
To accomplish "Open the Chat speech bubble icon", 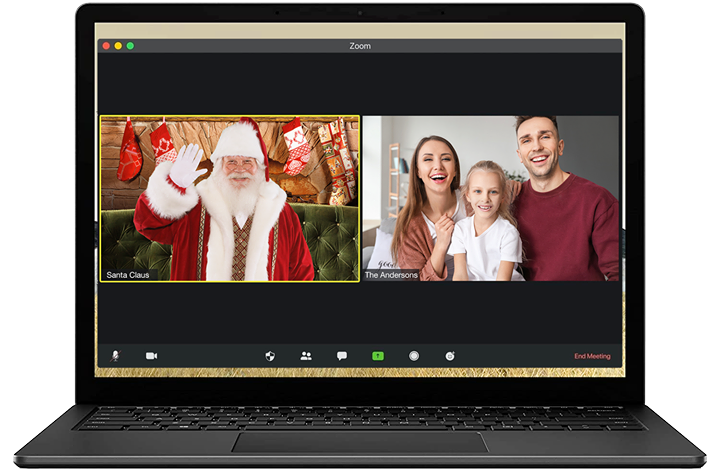I will pyautogui.click(x=342, y=356).
